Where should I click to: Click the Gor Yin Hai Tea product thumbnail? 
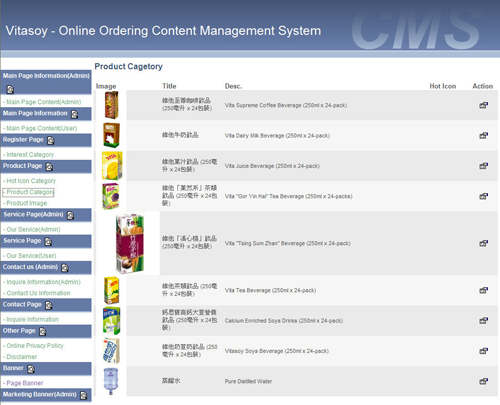point(111,196)
